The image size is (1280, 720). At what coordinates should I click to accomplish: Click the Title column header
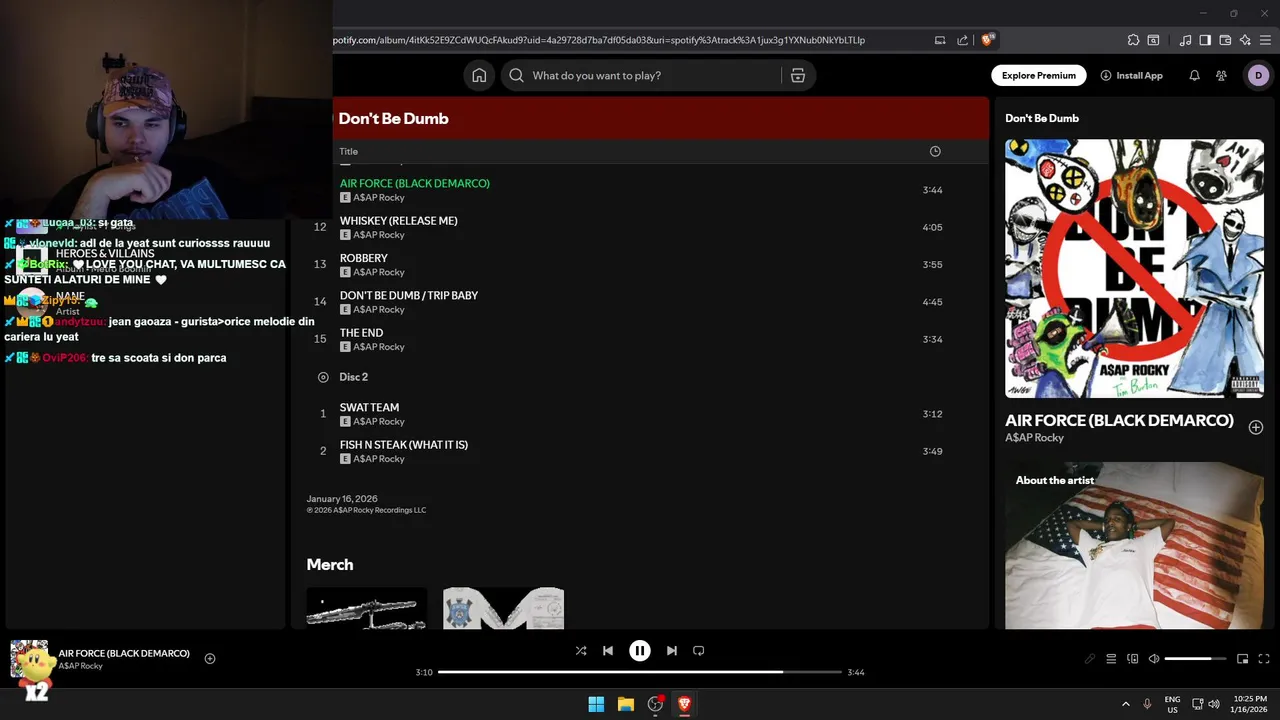pyautogui.click(x=348, y=152)
